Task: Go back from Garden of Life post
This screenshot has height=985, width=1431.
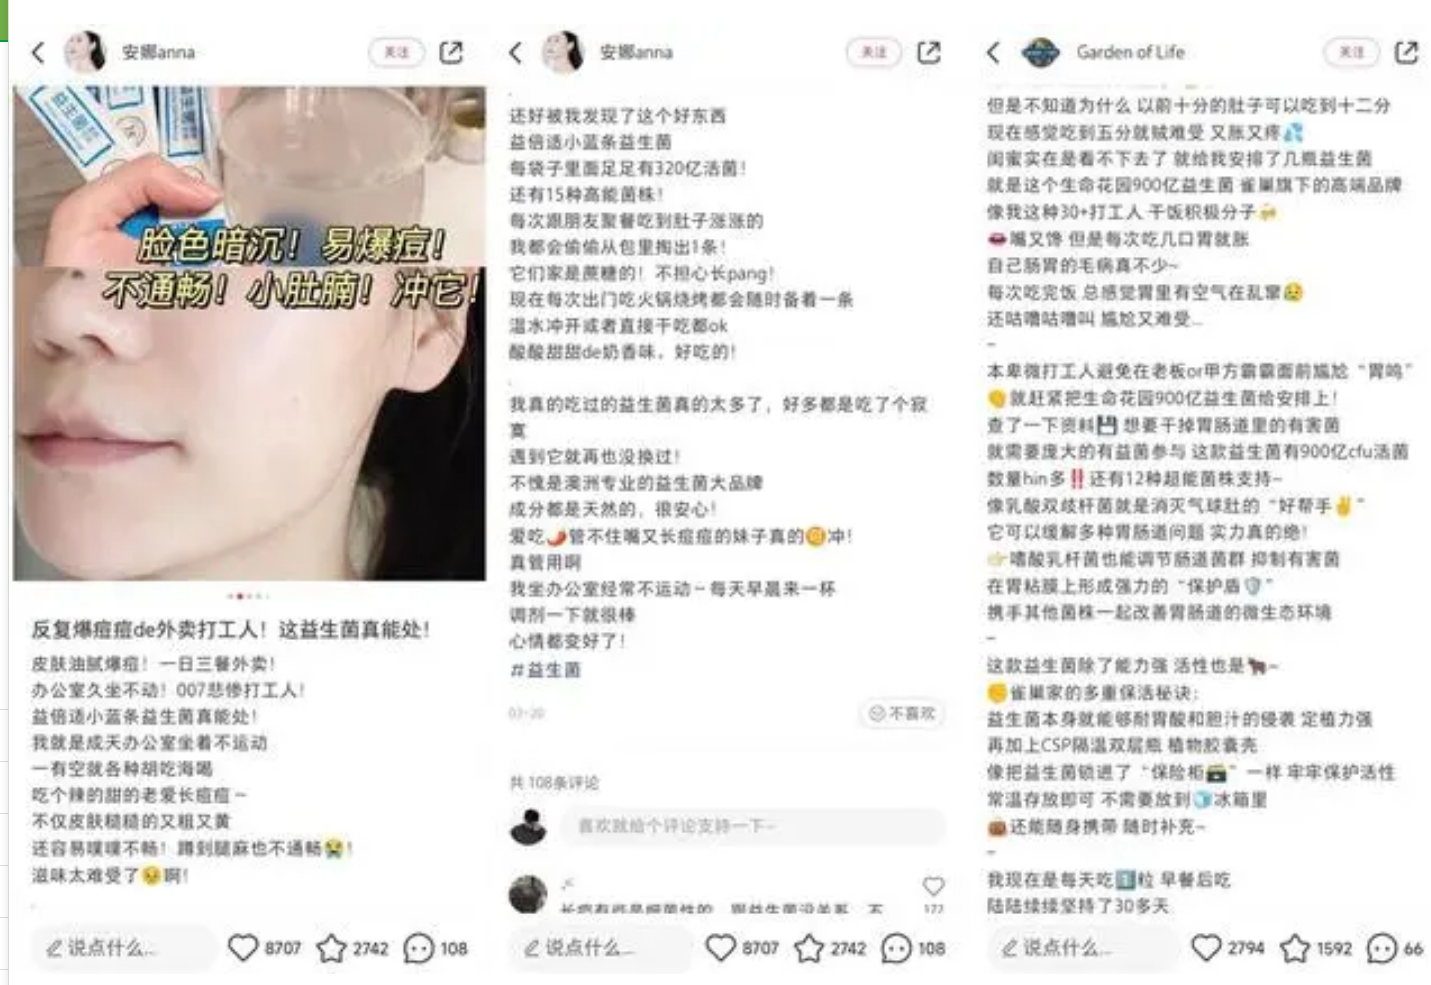Action: 993,52
